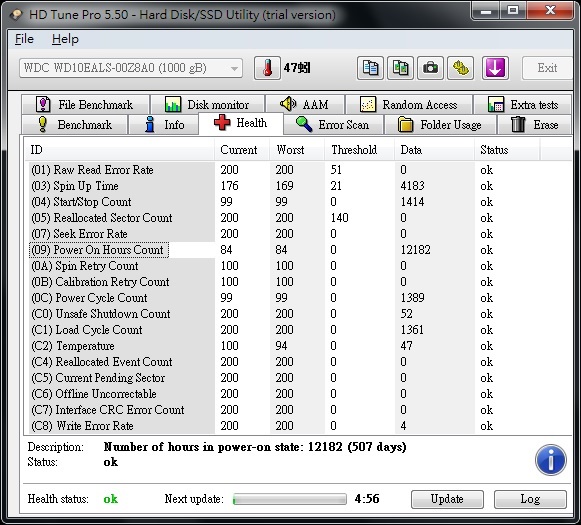
Task: Click the 12182 power-on hours data value
Action: tap(415, 250)
